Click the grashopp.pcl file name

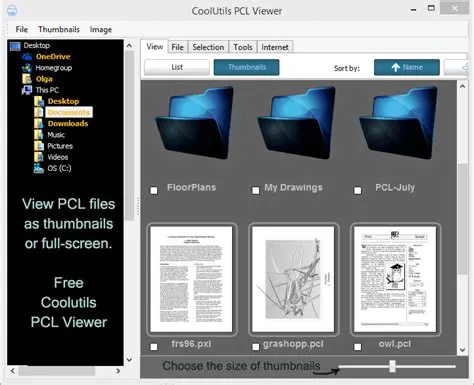[x=293, y=344]
